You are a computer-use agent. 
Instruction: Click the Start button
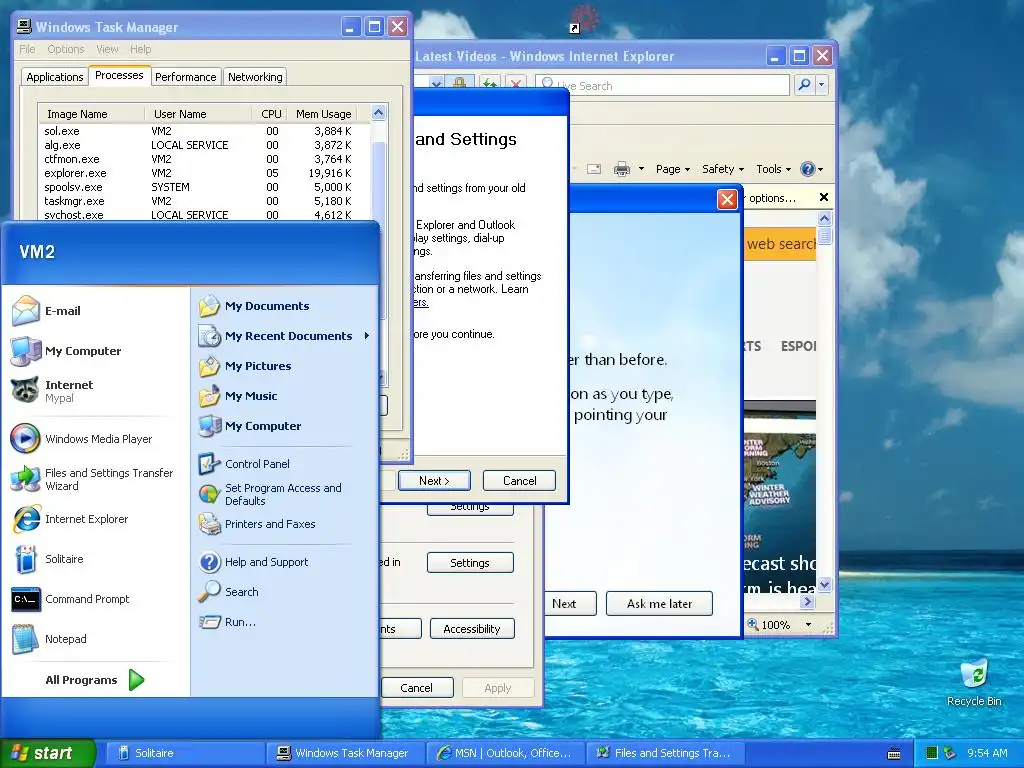pos(47,753)
